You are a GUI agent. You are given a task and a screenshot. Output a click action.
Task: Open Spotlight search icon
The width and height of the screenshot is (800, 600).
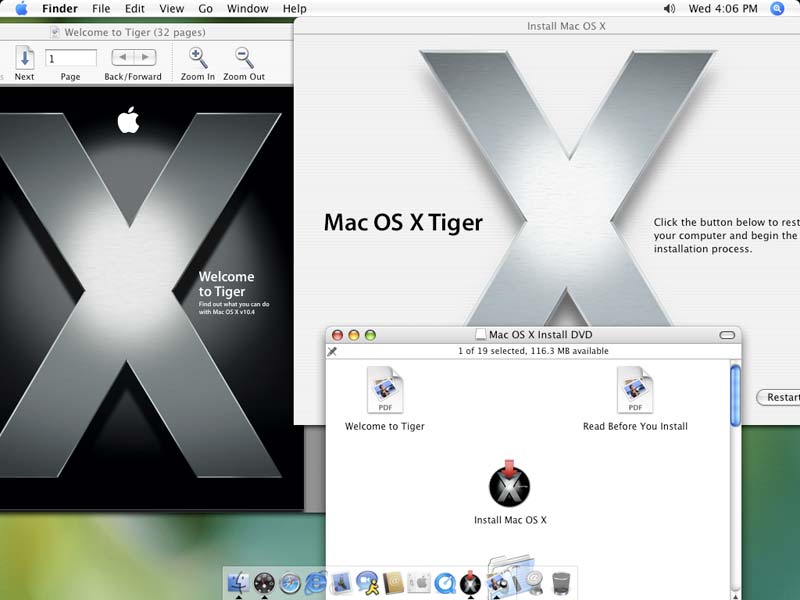777,9
